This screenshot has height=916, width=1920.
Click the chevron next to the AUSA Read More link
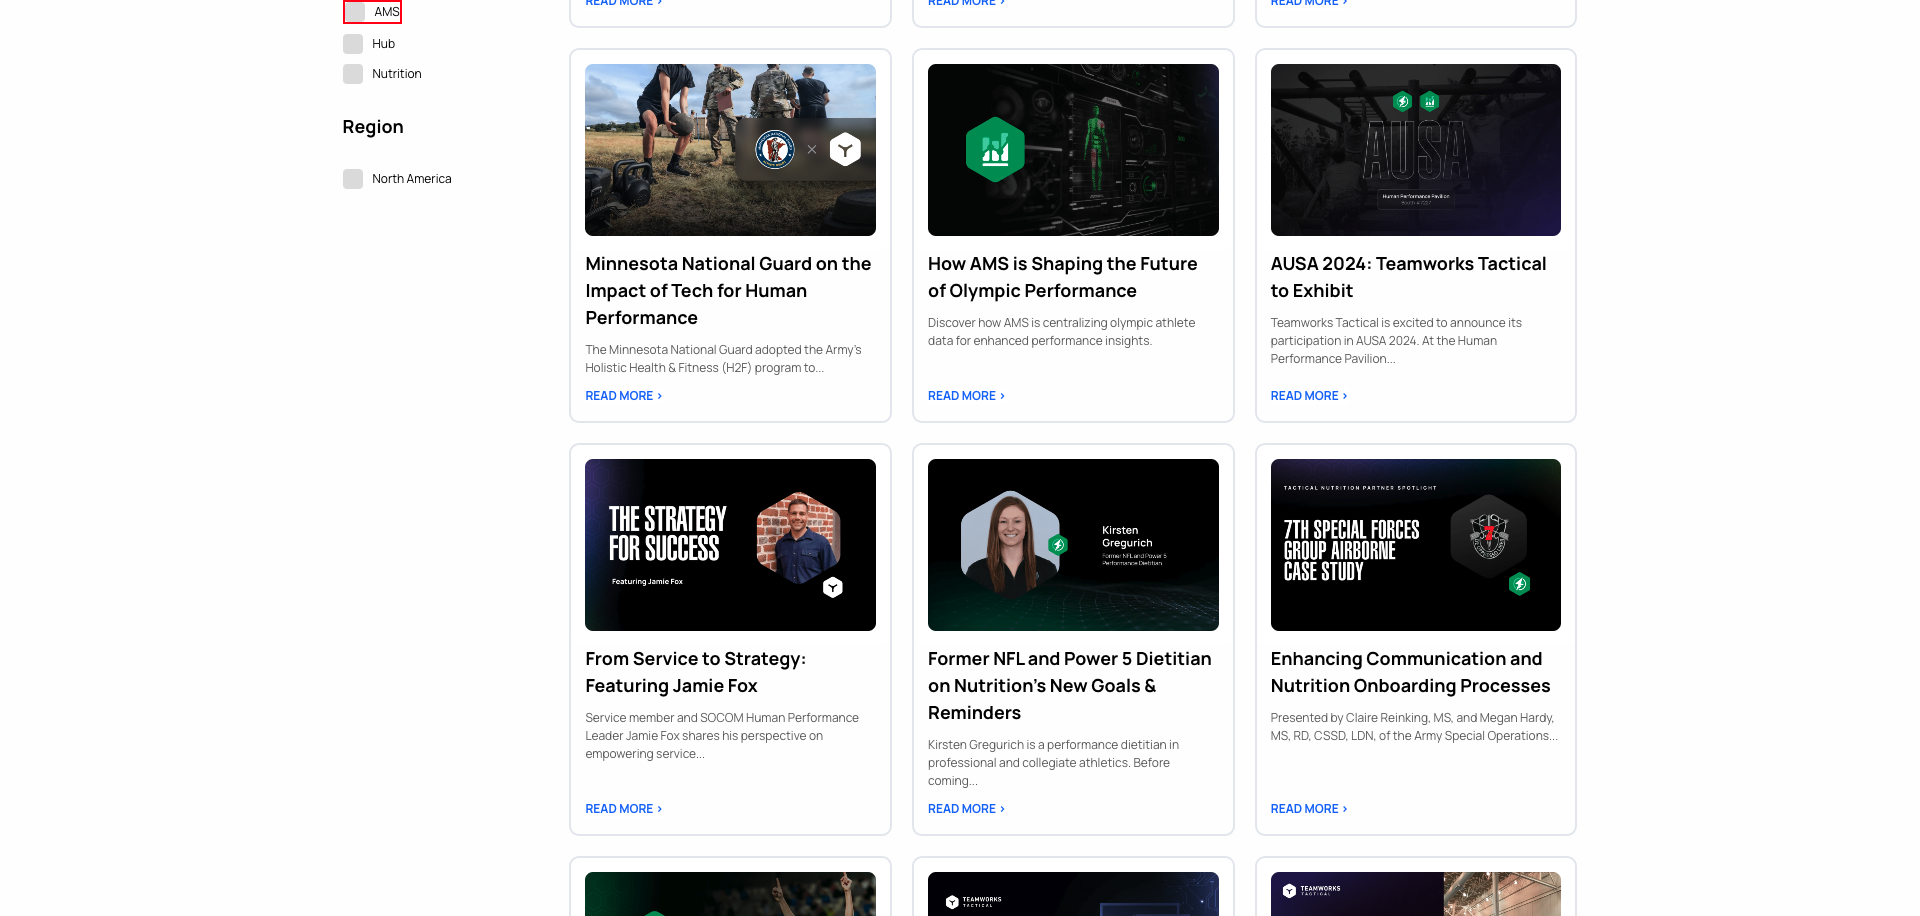(1344, 395)
